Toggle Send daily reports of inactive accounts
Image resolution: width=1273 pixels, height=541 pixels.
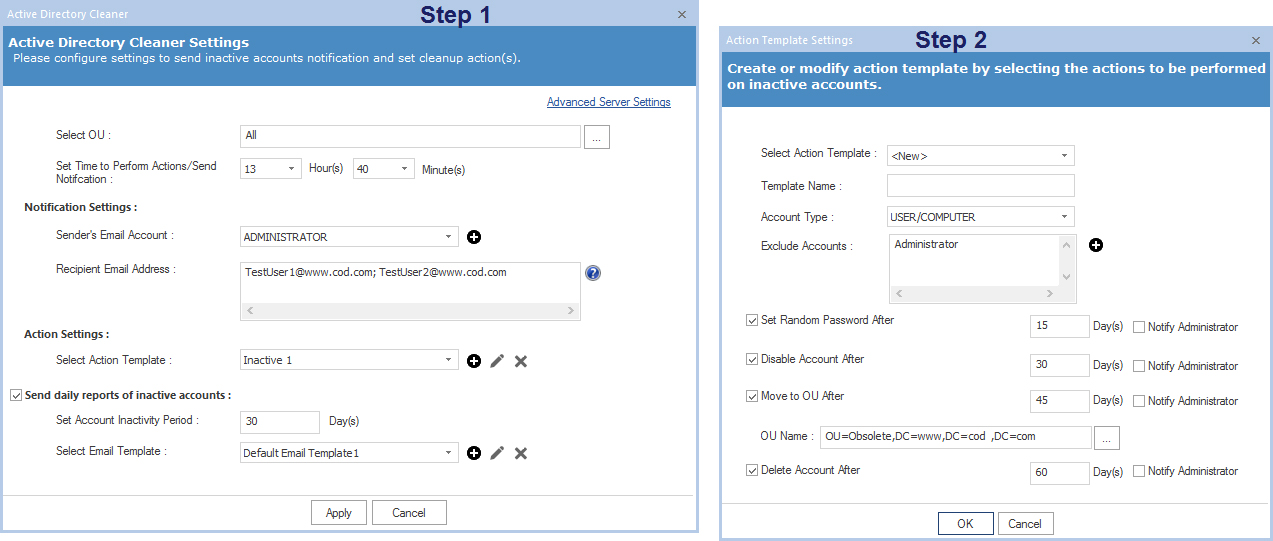tap(16, 395)
